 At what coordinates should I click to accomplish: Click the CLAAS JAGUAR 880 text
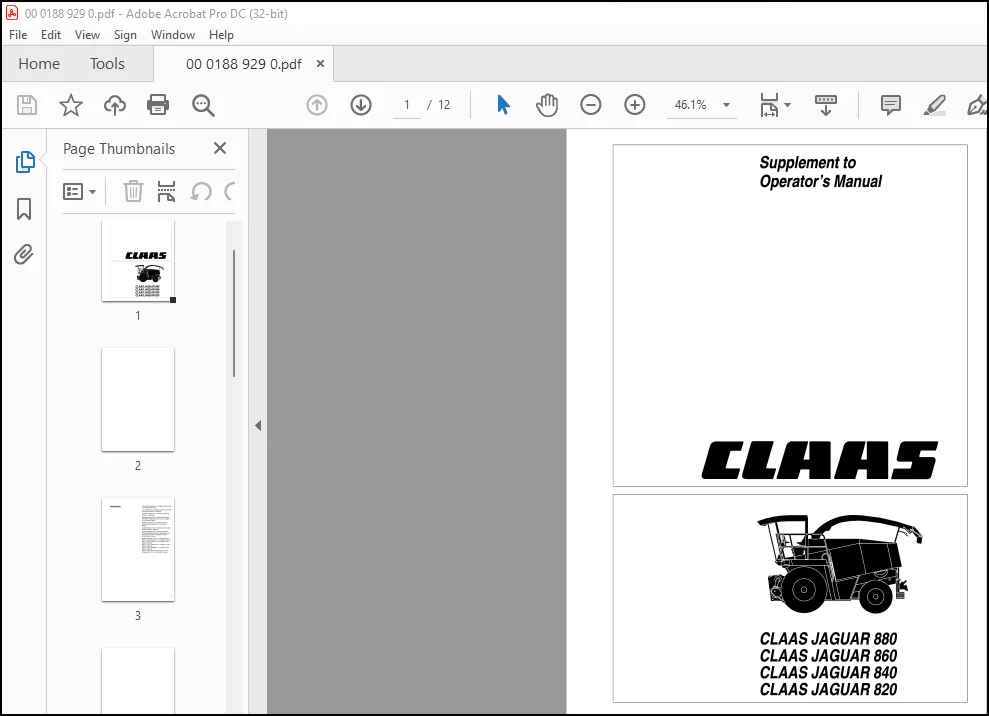[828, 639]
